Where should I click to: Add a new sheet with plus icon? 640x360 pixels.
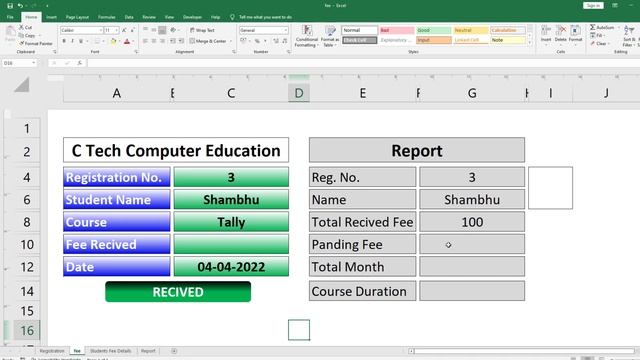tap(174, 351)
